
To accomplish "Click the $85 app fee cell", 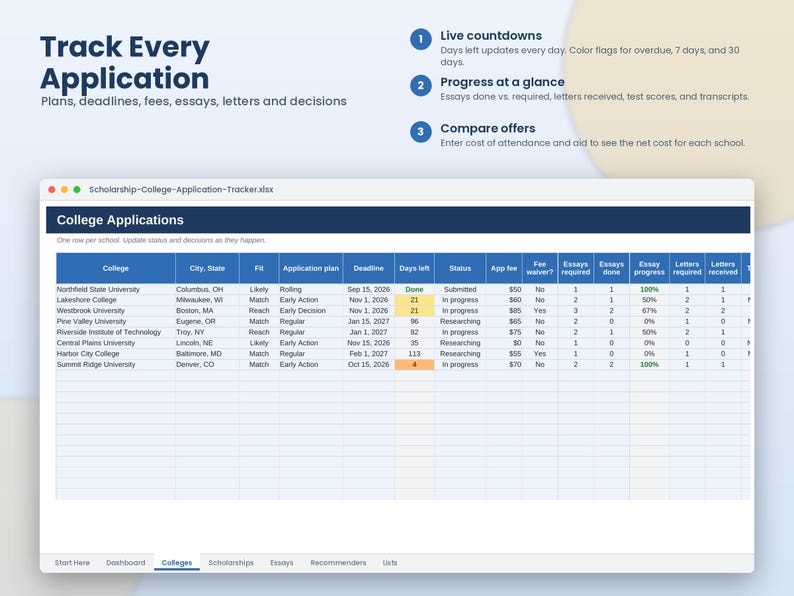I will coord(504,310).
